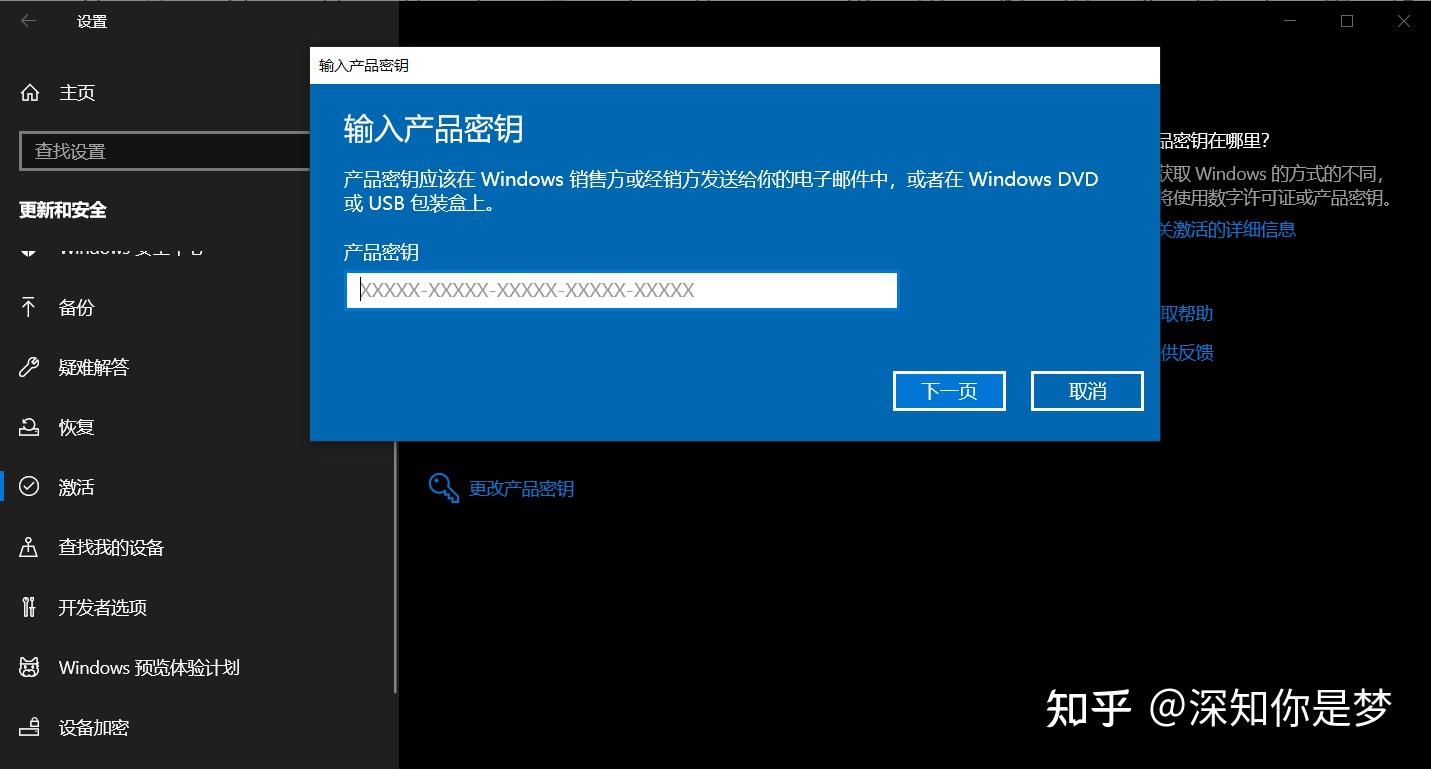Click the Developer options icon
Image resolution: width=1431 pixels, height=769 pixels.
(29, 607)
